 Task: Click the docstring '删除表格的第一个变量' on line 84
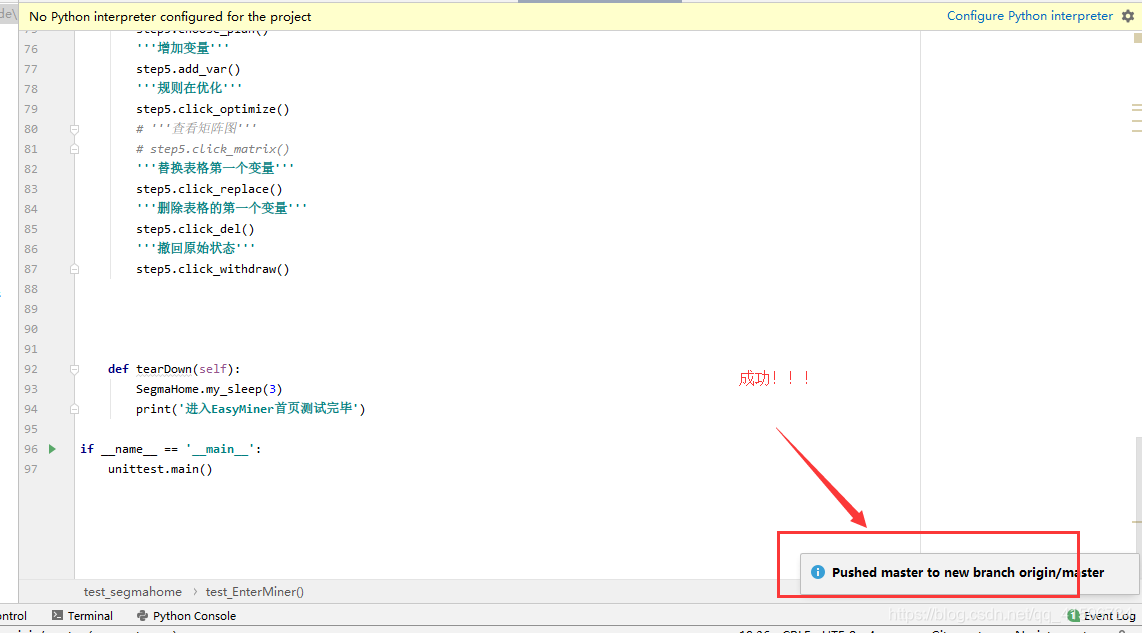pos(222,208)
